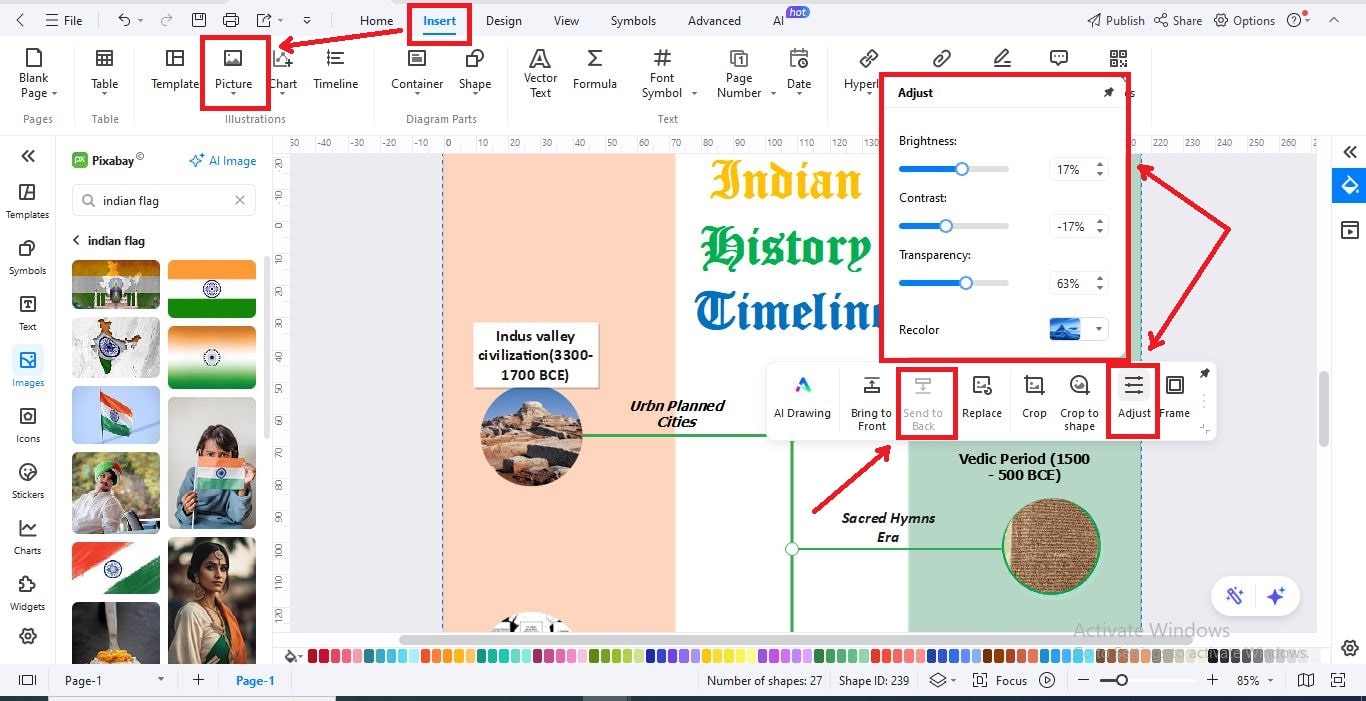Insert a Timeline
The width and height of the screenshot is (1366, 701).
tap(336, 70)
